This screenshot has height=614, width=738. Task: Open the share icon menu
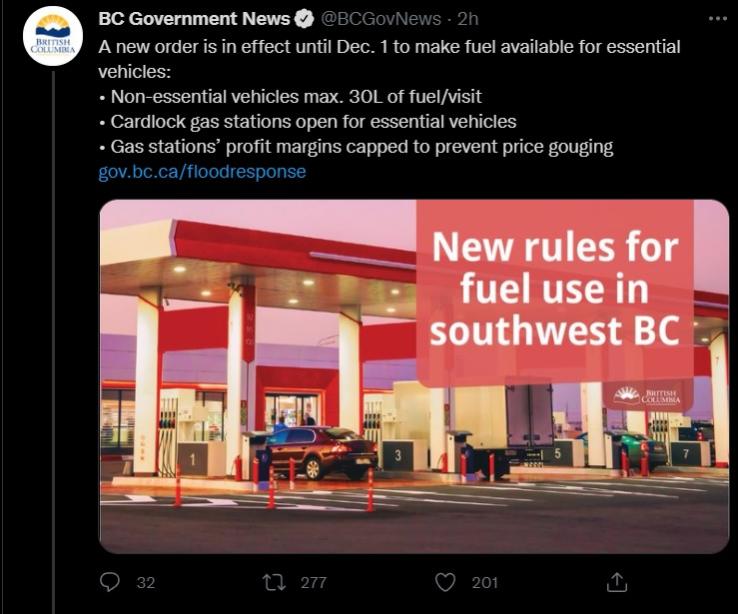click(x=617, y=581)
